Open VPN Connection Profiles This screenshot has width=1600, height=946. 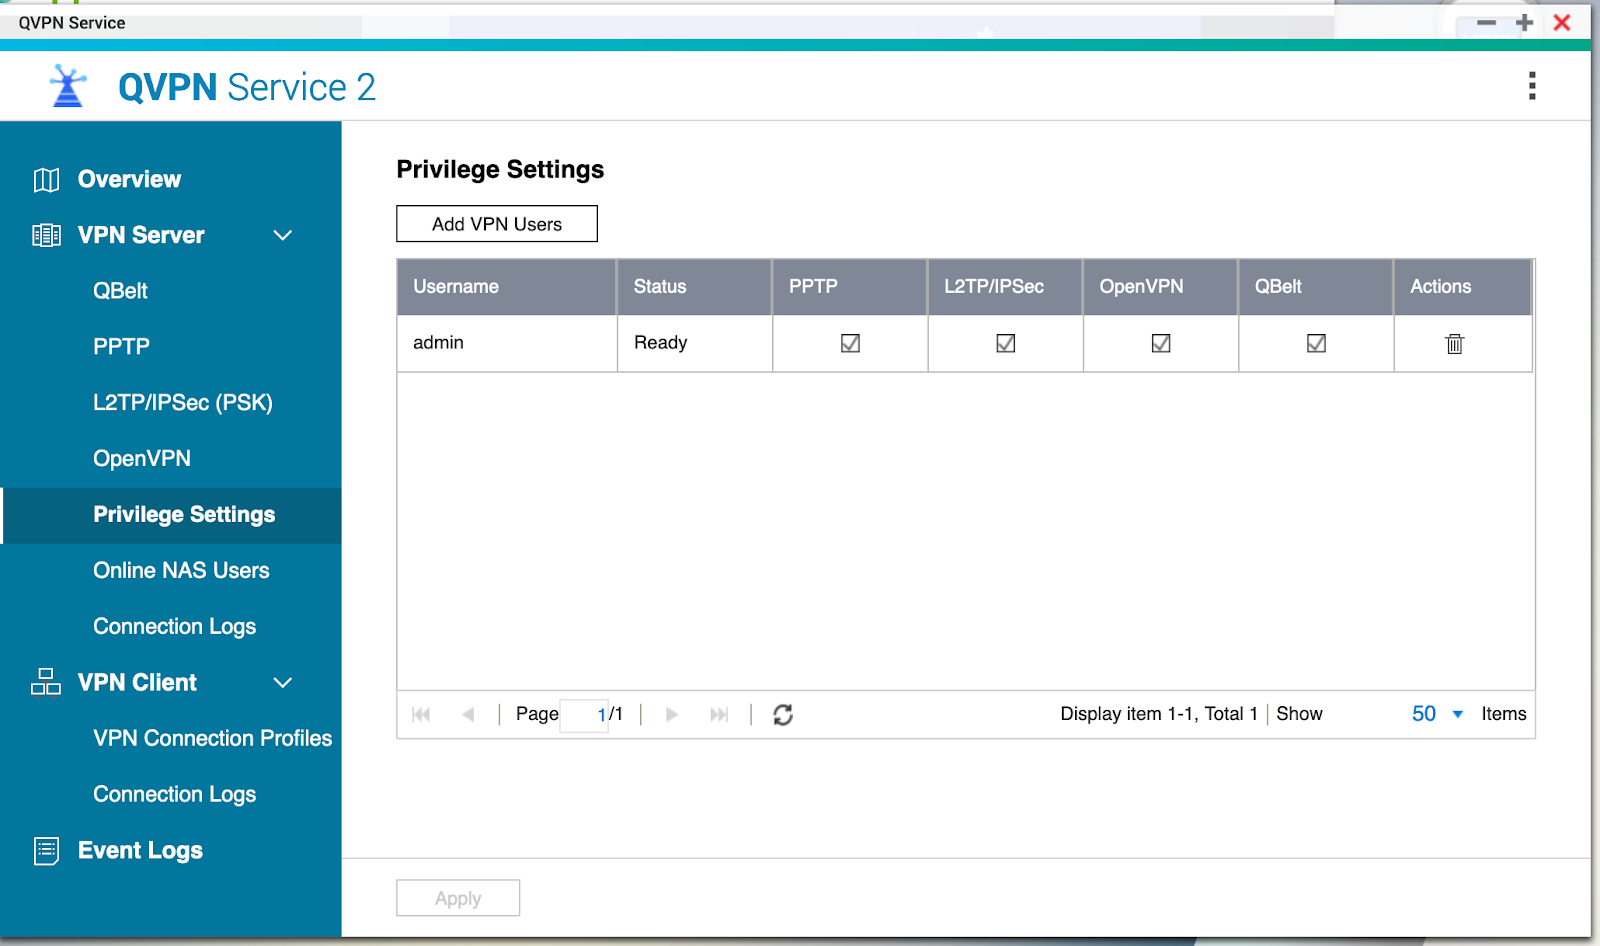[212, 738]
